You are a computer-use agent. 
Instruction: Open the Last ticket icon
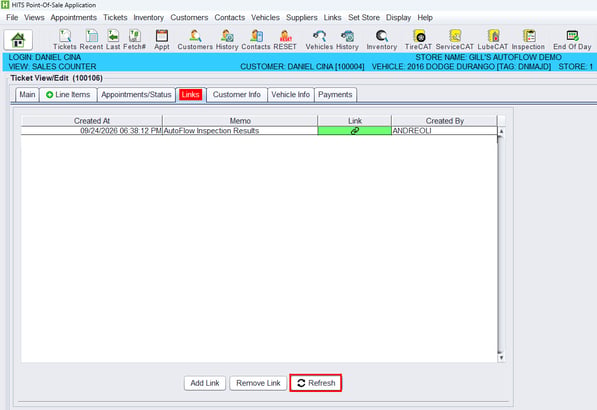(113, 40)
